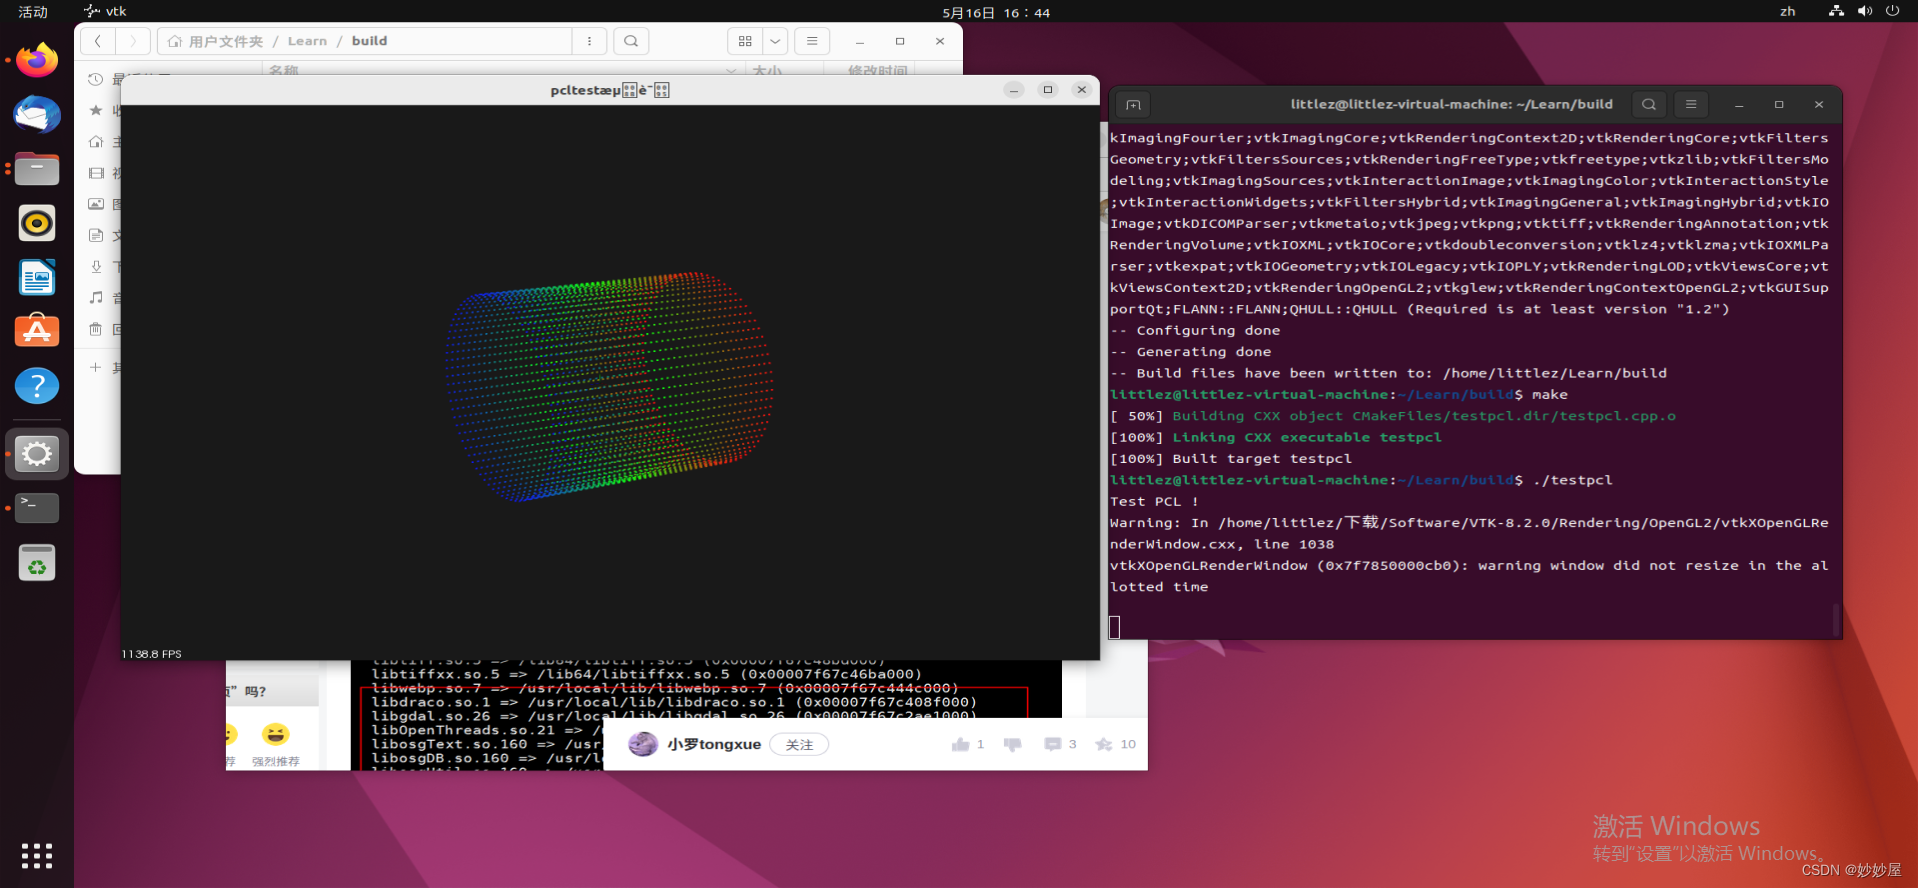The height and width of the screenshot is (888, 1918).
Task: Open the hamburger menu in Files window
Action: [x=812, y=41]
